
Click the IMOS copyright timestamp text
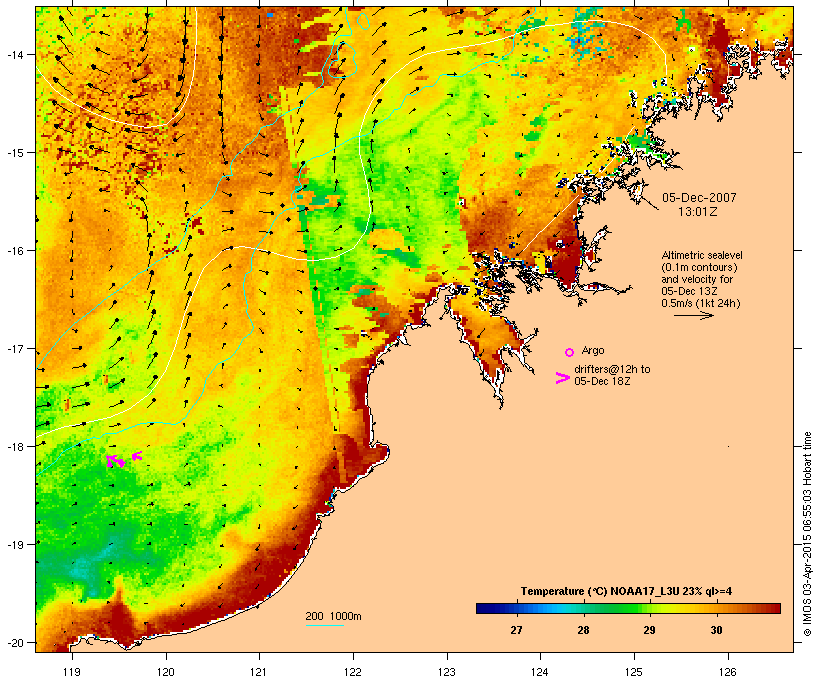(x=808, y=534)
